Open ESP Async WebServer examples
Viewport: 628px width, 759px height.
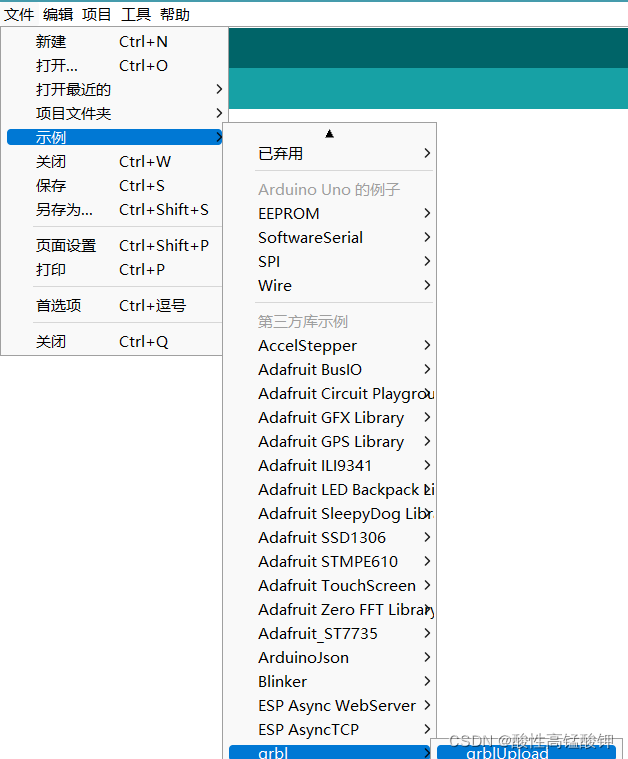(331, 705)
